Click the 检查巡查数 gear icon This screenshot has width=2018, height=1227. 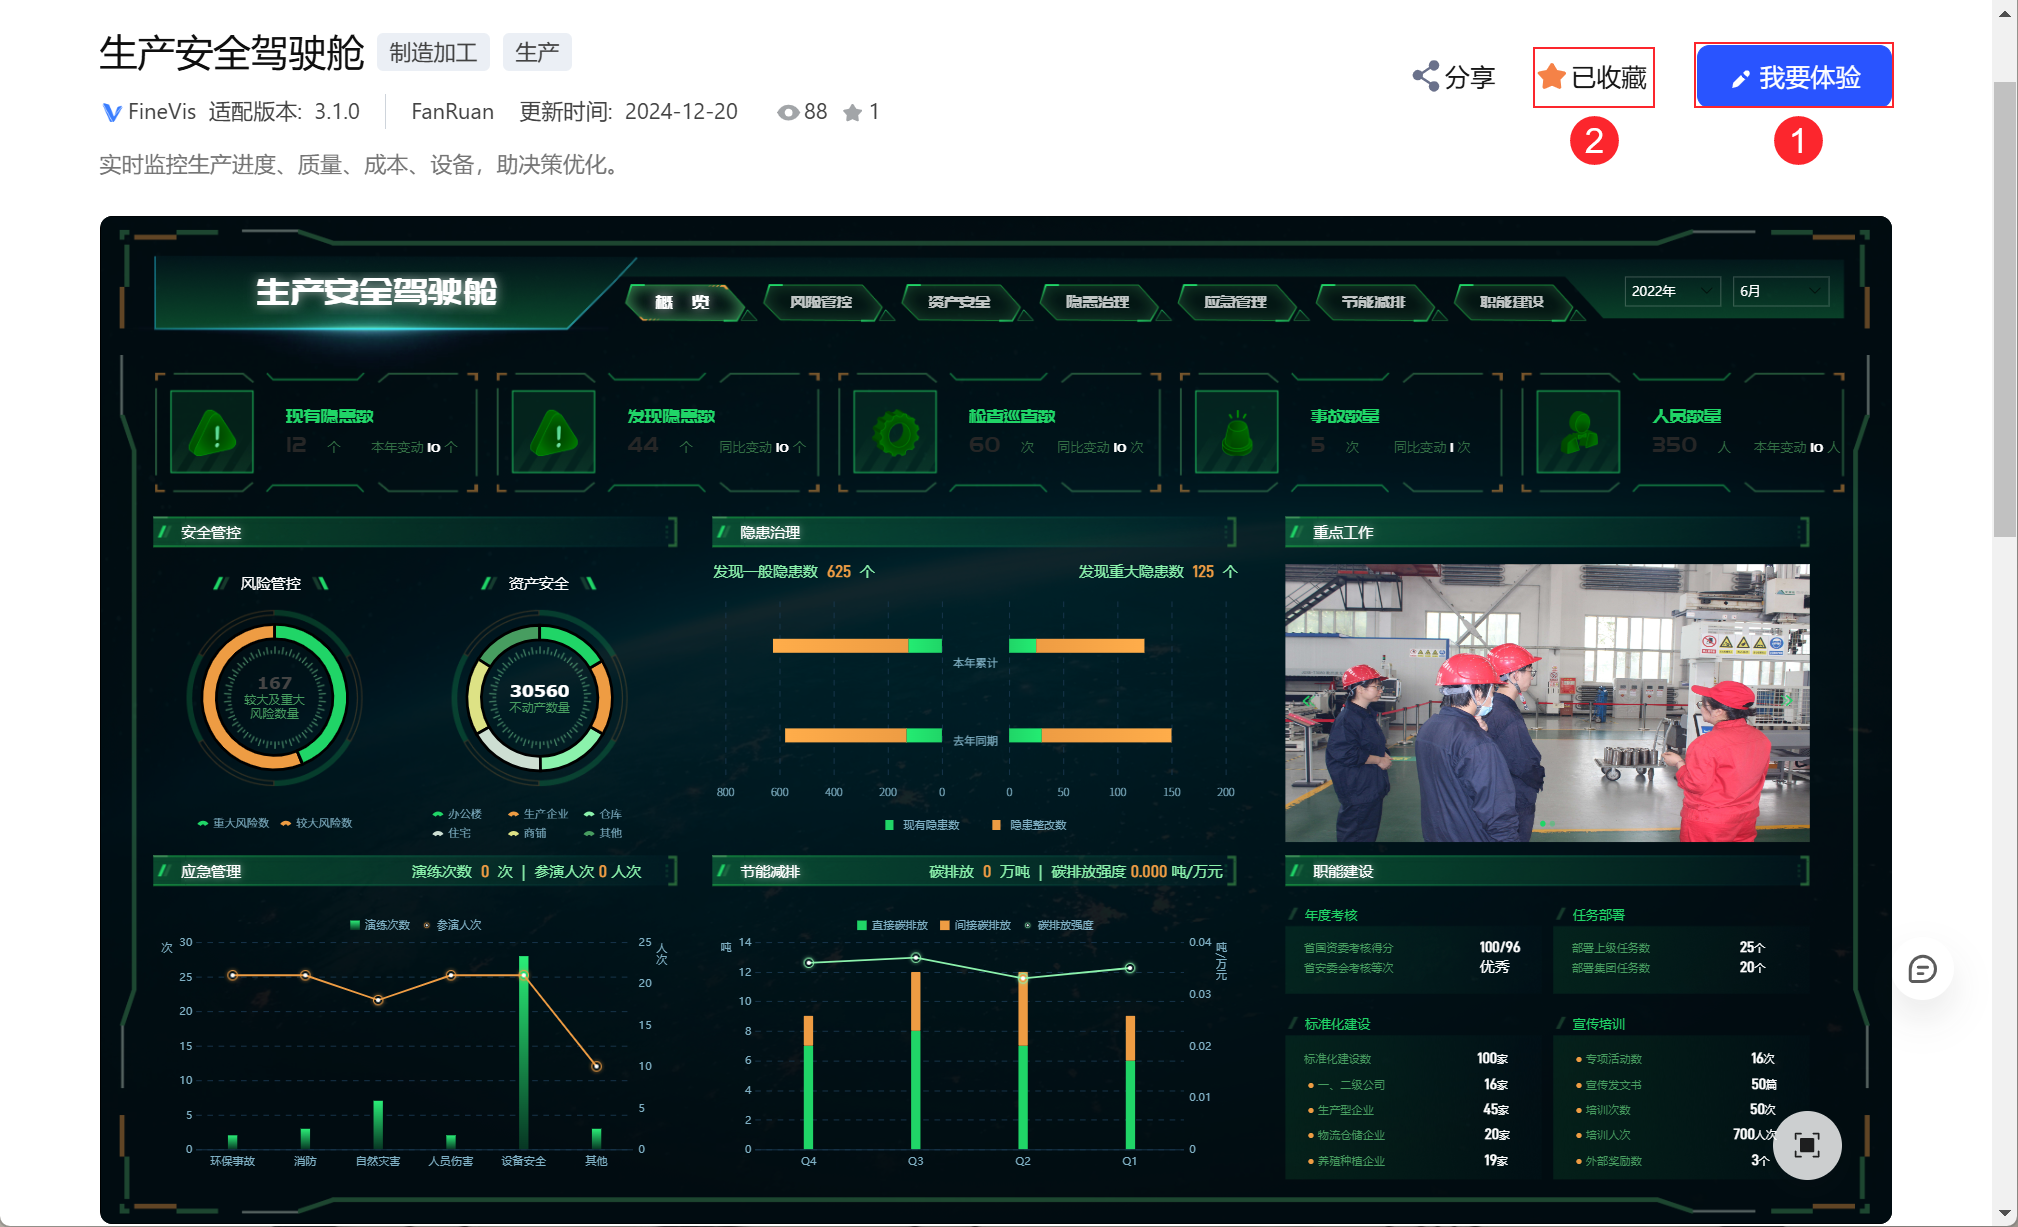[894, 432]
